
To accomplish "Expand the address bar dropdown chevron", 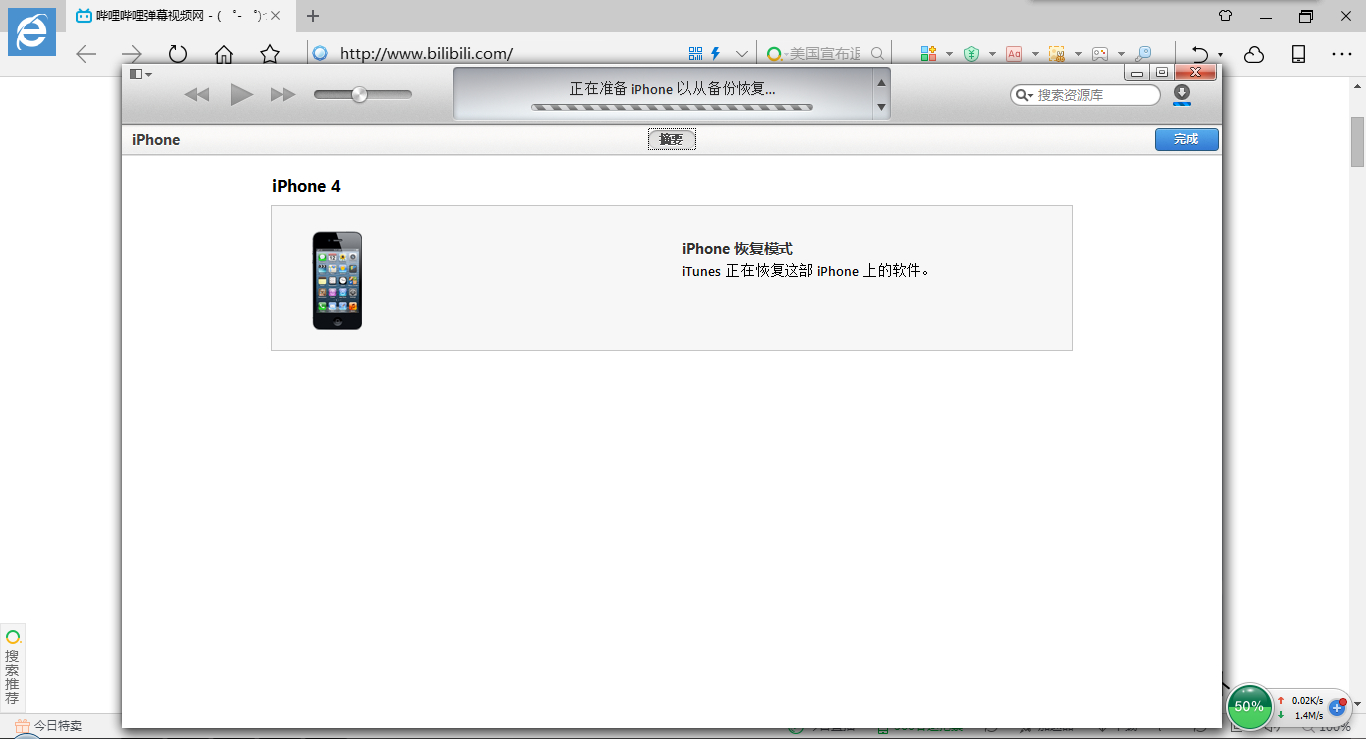I will pyautogui.click(x=742, y=54).
